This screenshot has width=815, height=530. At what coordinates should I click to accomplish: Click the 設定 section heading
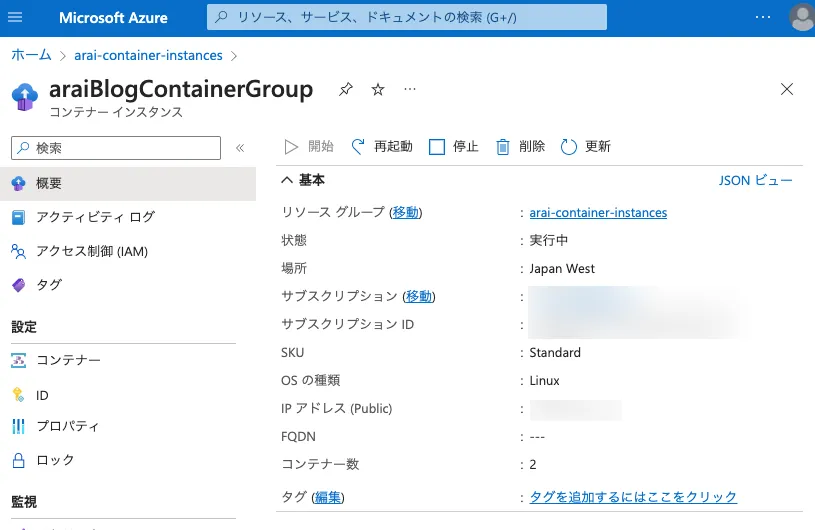pos(24,327)
